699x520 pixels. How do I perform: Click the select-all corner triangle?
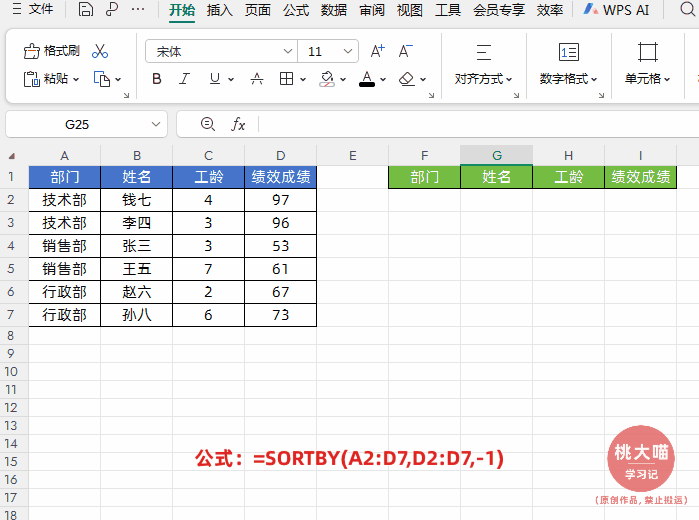12,156
